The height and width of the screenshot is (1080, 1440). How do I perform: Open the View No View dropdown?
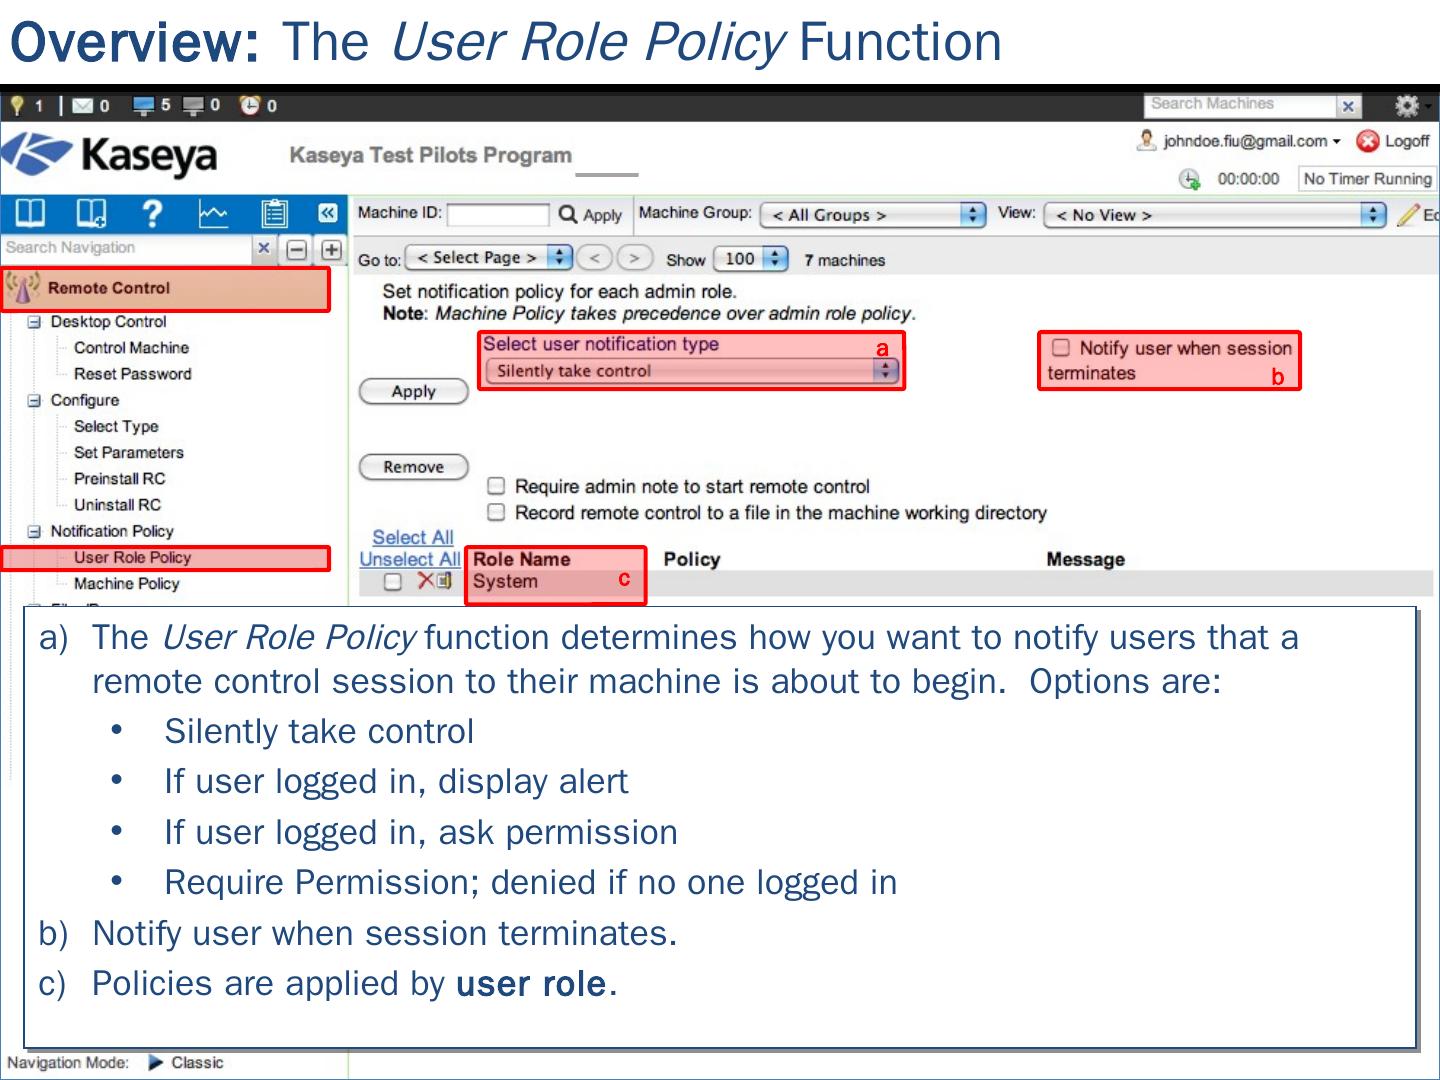[x=1214, y=215]
